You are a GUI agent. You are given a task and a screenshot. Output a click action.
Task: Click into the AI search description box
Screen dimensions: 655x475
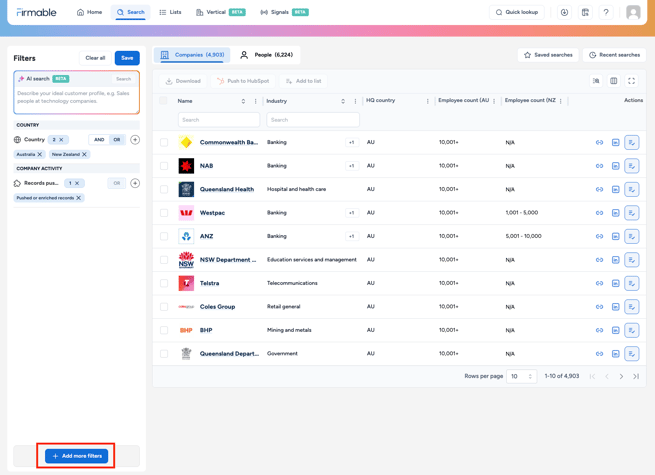(76, 99)
